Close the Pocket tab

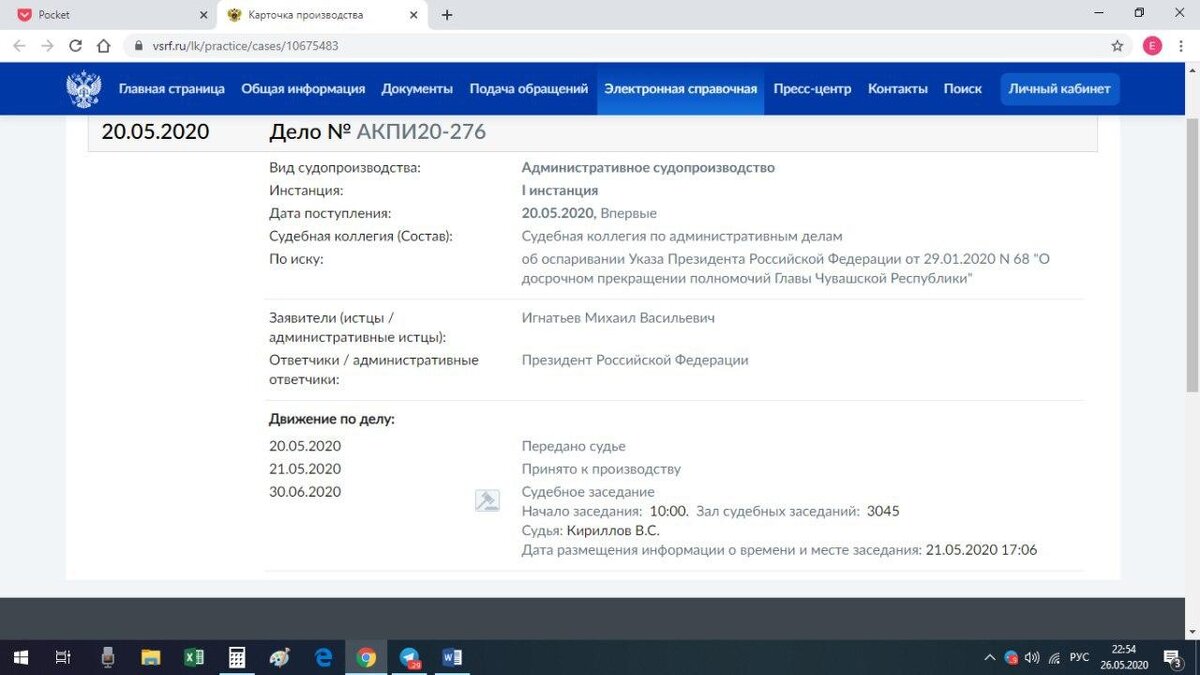click(203, 15)
